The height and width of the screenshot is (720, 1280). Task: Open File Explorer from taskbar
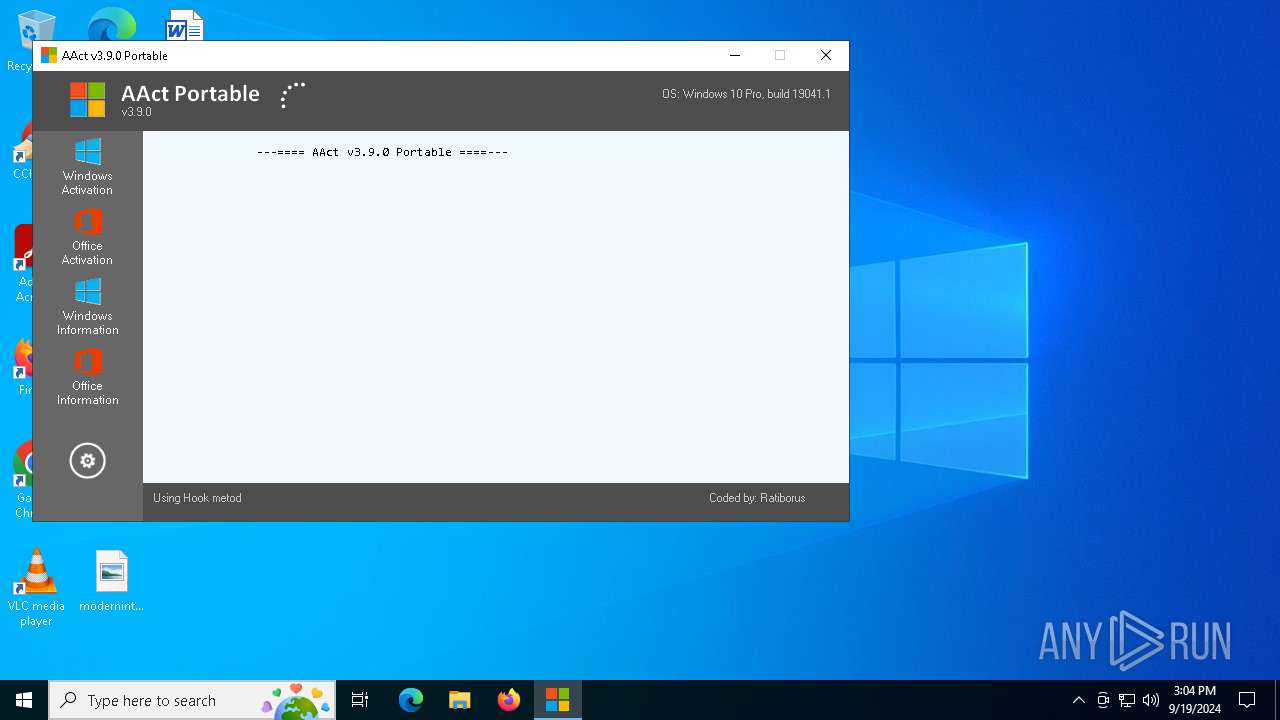click(460, 700)
